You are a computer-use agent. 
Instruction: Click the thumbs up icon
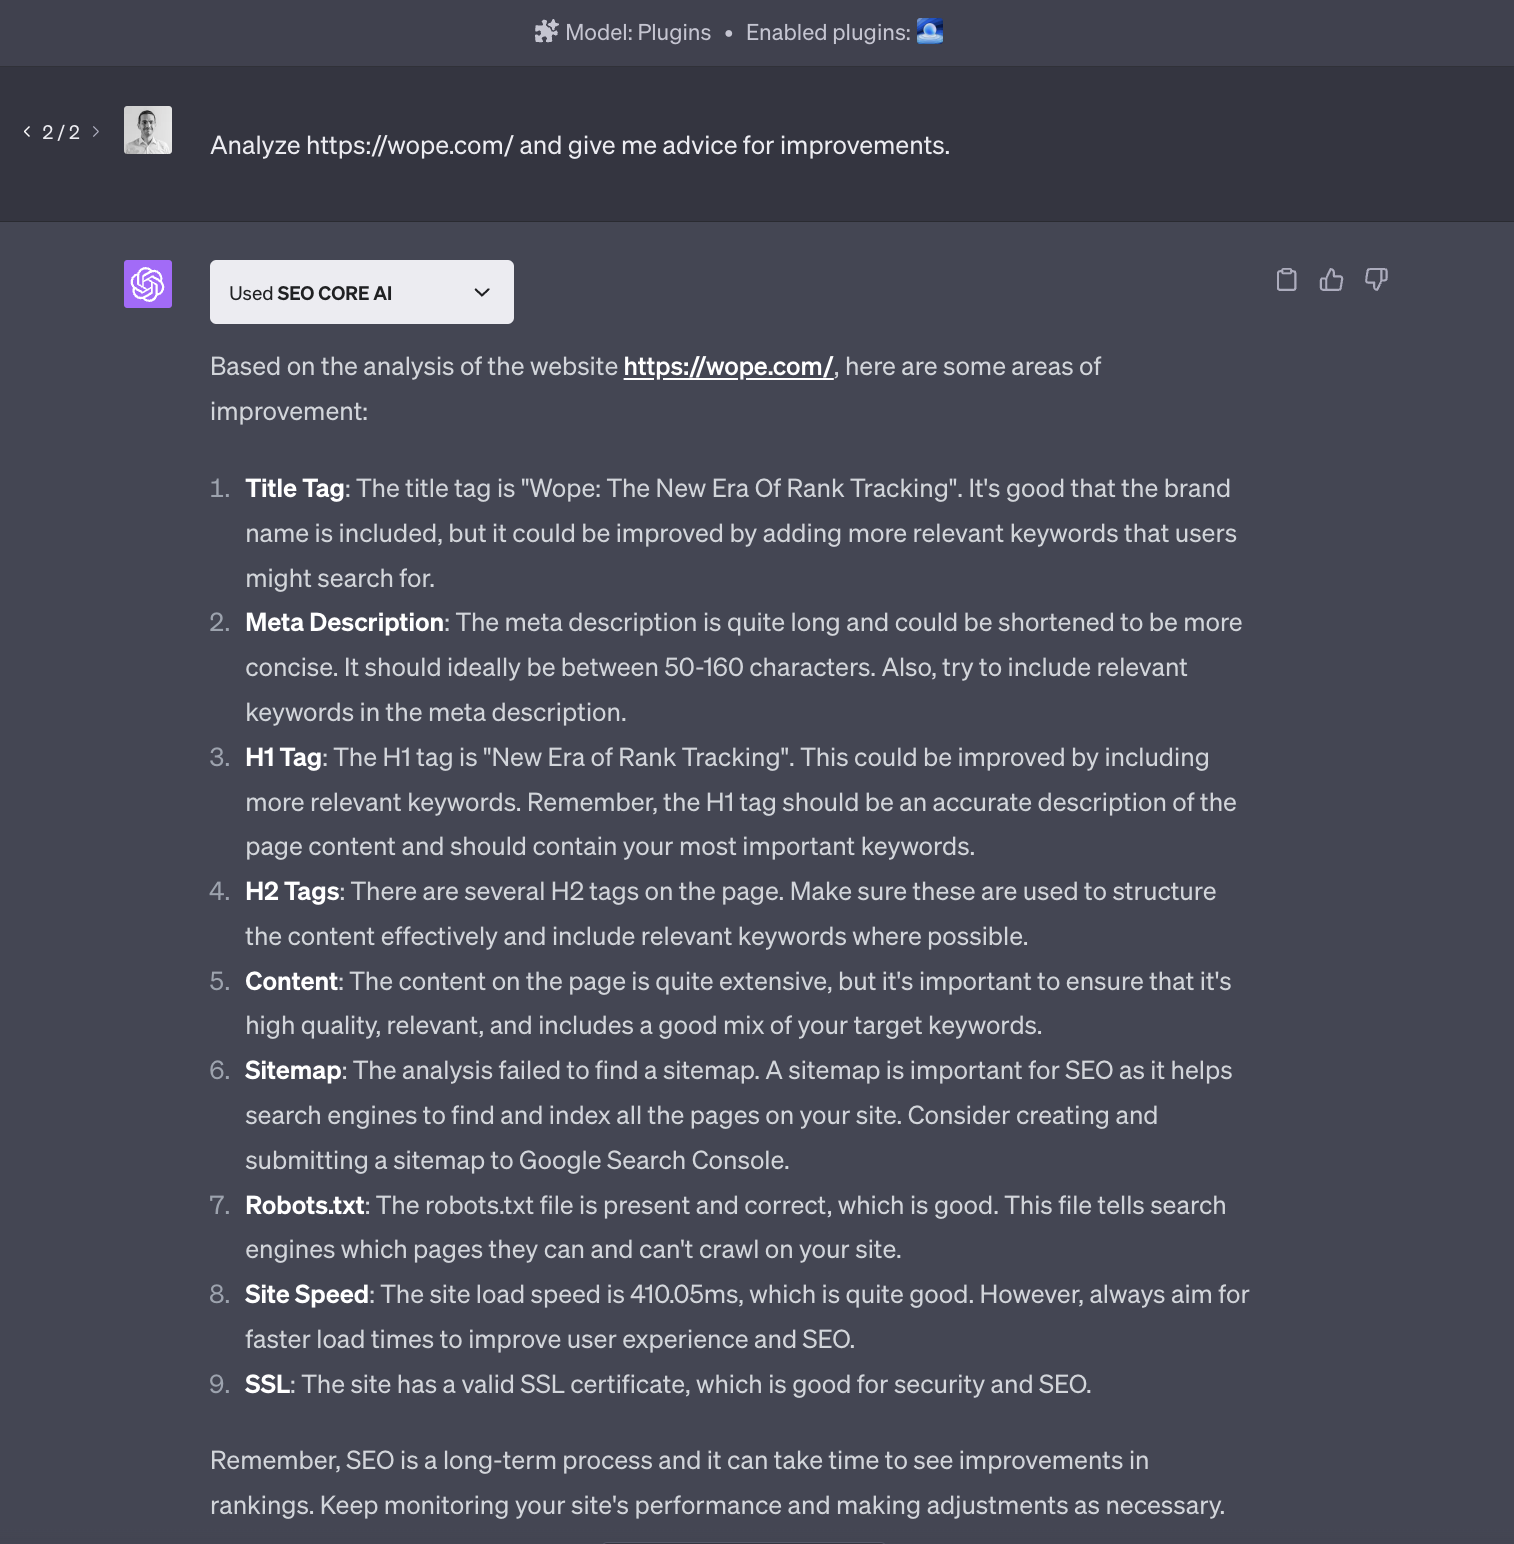[1331, 280]
